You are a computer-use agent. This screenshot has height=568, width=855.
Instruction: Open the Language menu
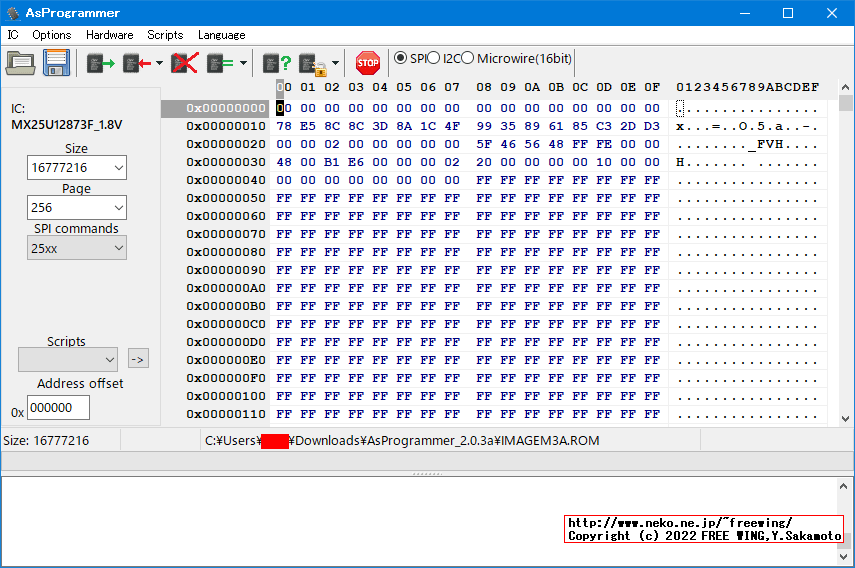tap(221, 35)
